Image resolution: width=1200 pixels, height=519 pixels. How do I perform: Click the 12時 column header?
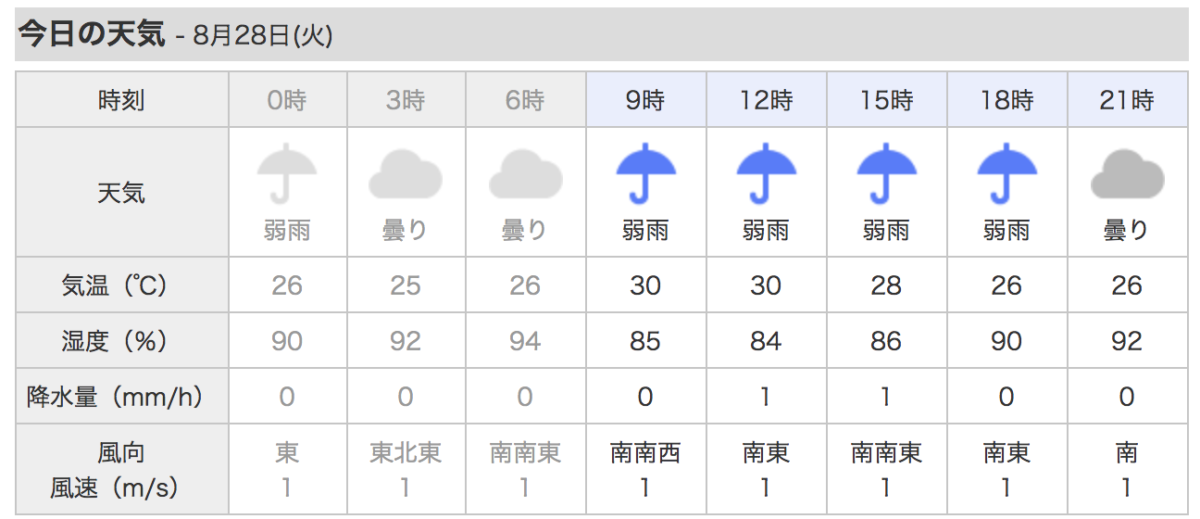click(766, 99)
